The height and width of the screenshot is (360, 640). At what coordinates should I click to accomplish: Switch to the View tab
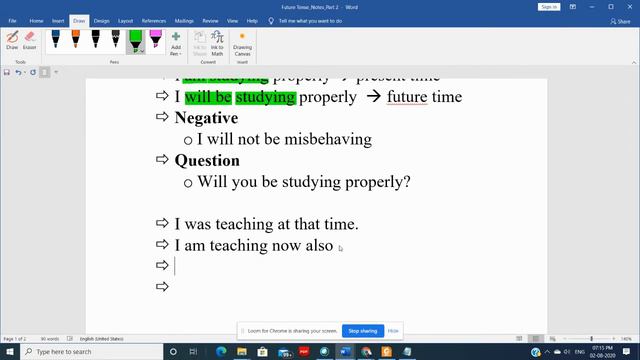(x=232, y=21)
